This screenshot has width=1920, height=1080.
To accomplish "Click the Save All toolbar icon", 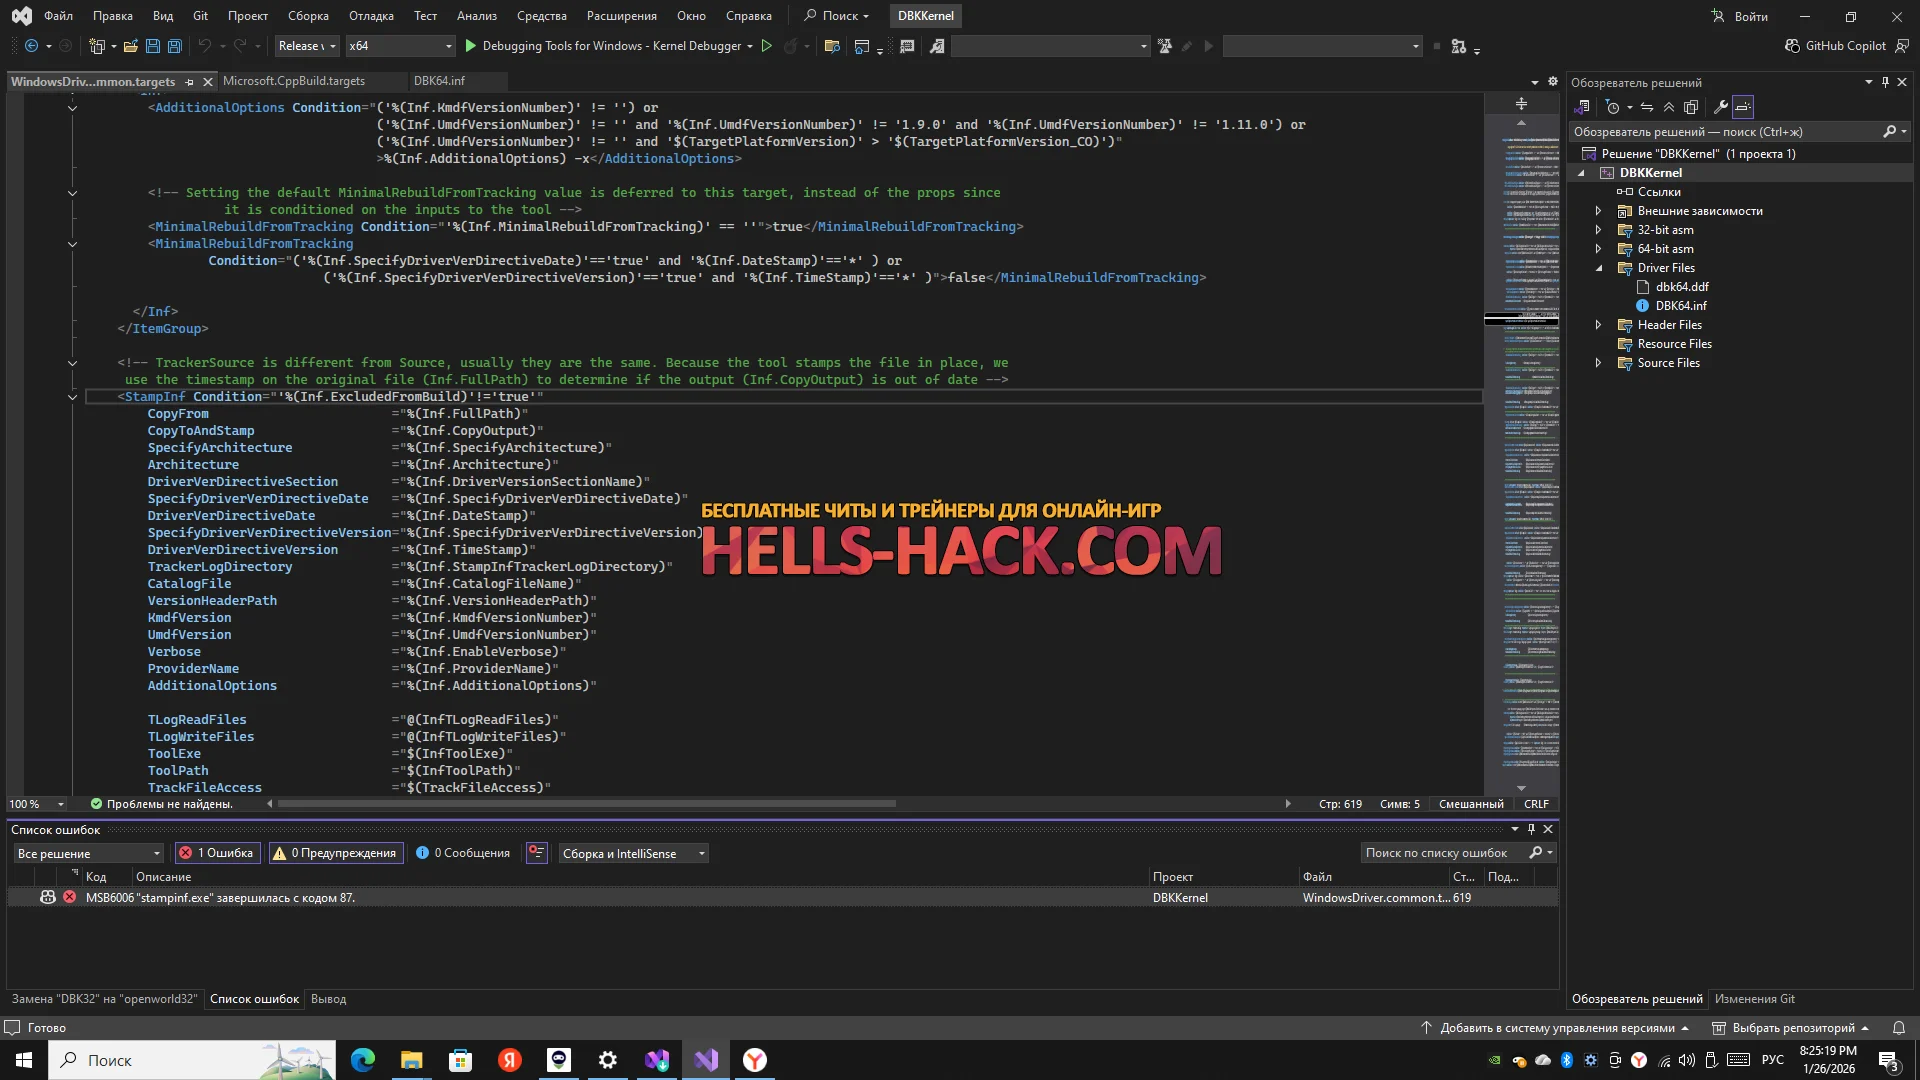I will point(175,46).
